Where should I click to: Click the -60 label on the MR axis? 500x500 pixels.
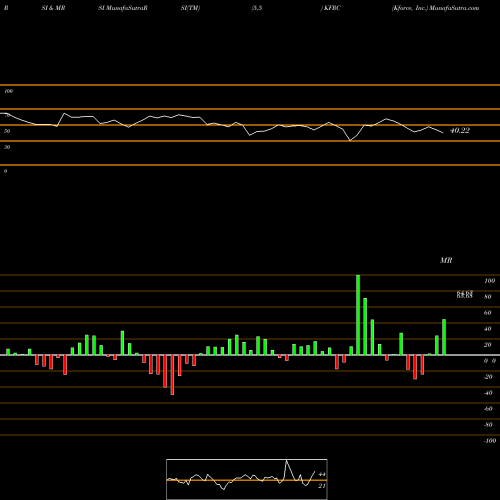click(488, 409)
